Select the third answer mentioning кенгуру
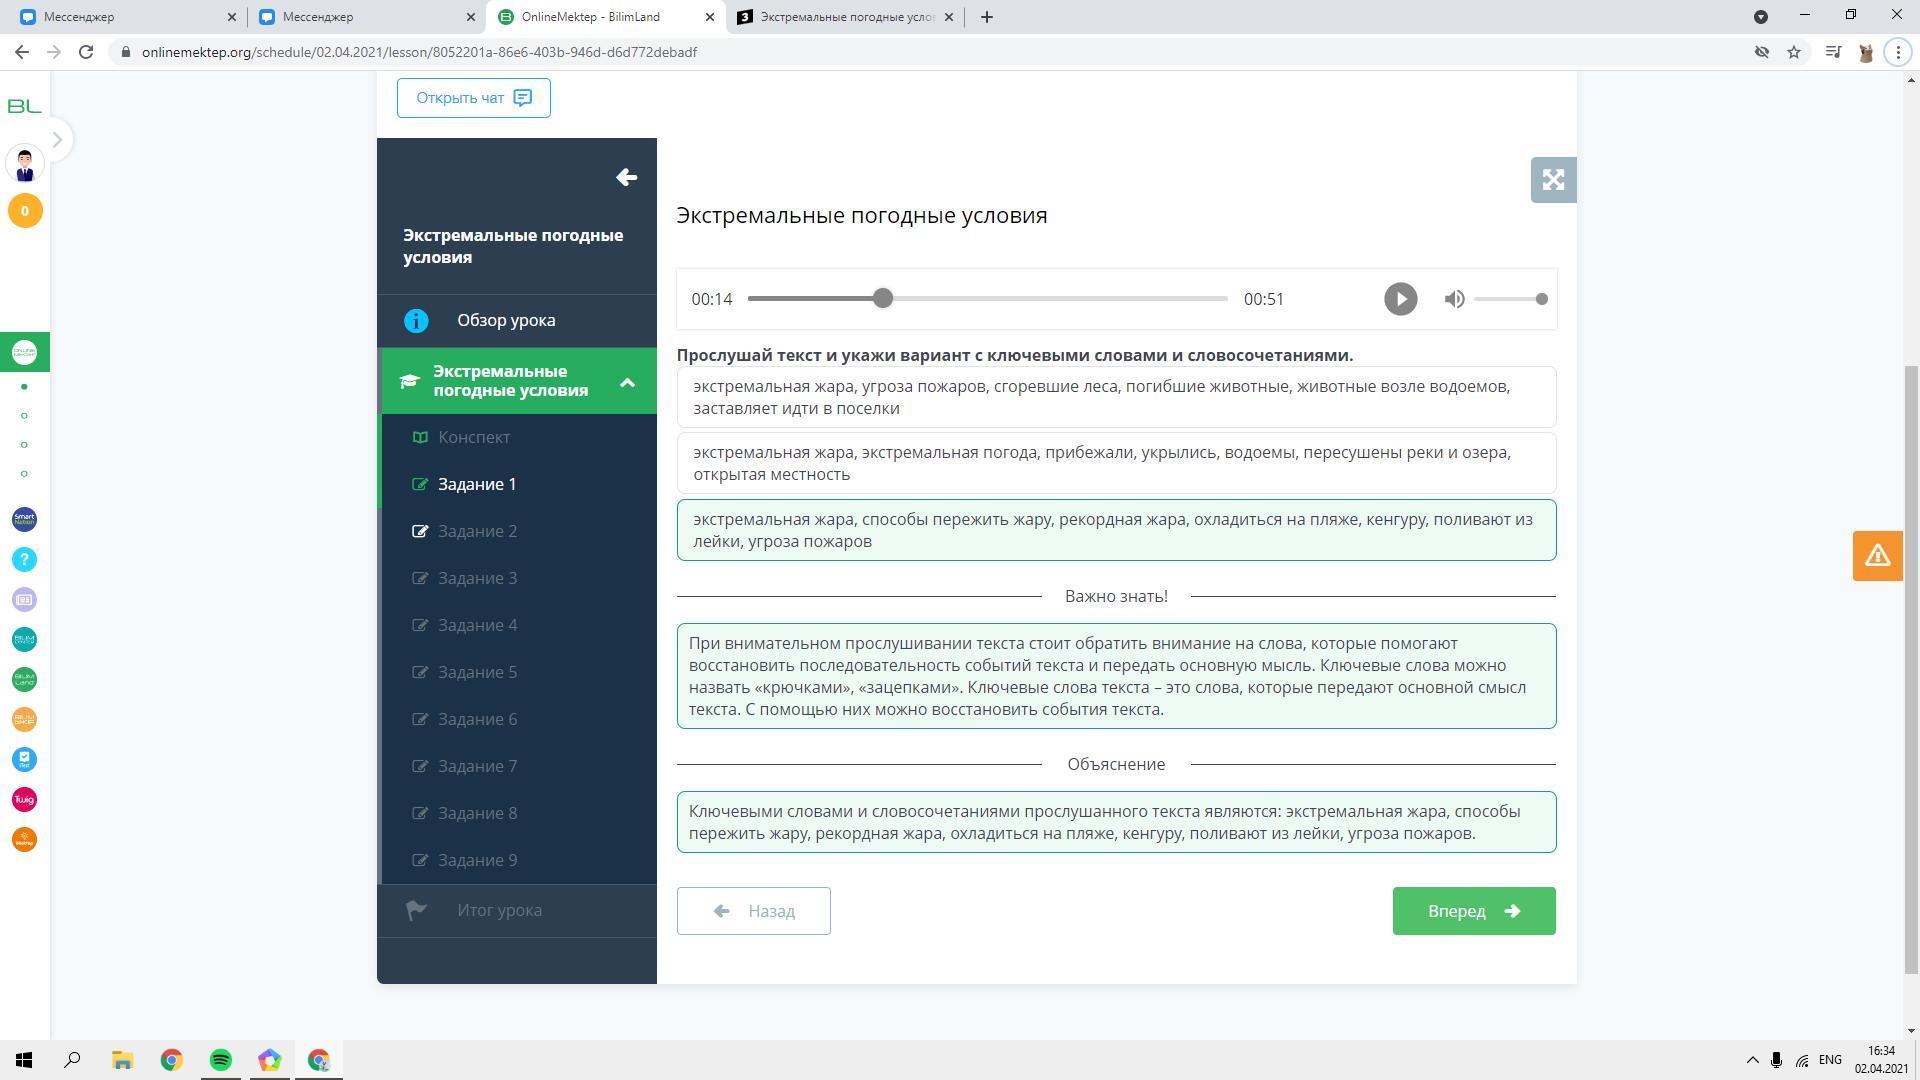This screenshot has height=1080, width=1920. [x=1116, y=530]
